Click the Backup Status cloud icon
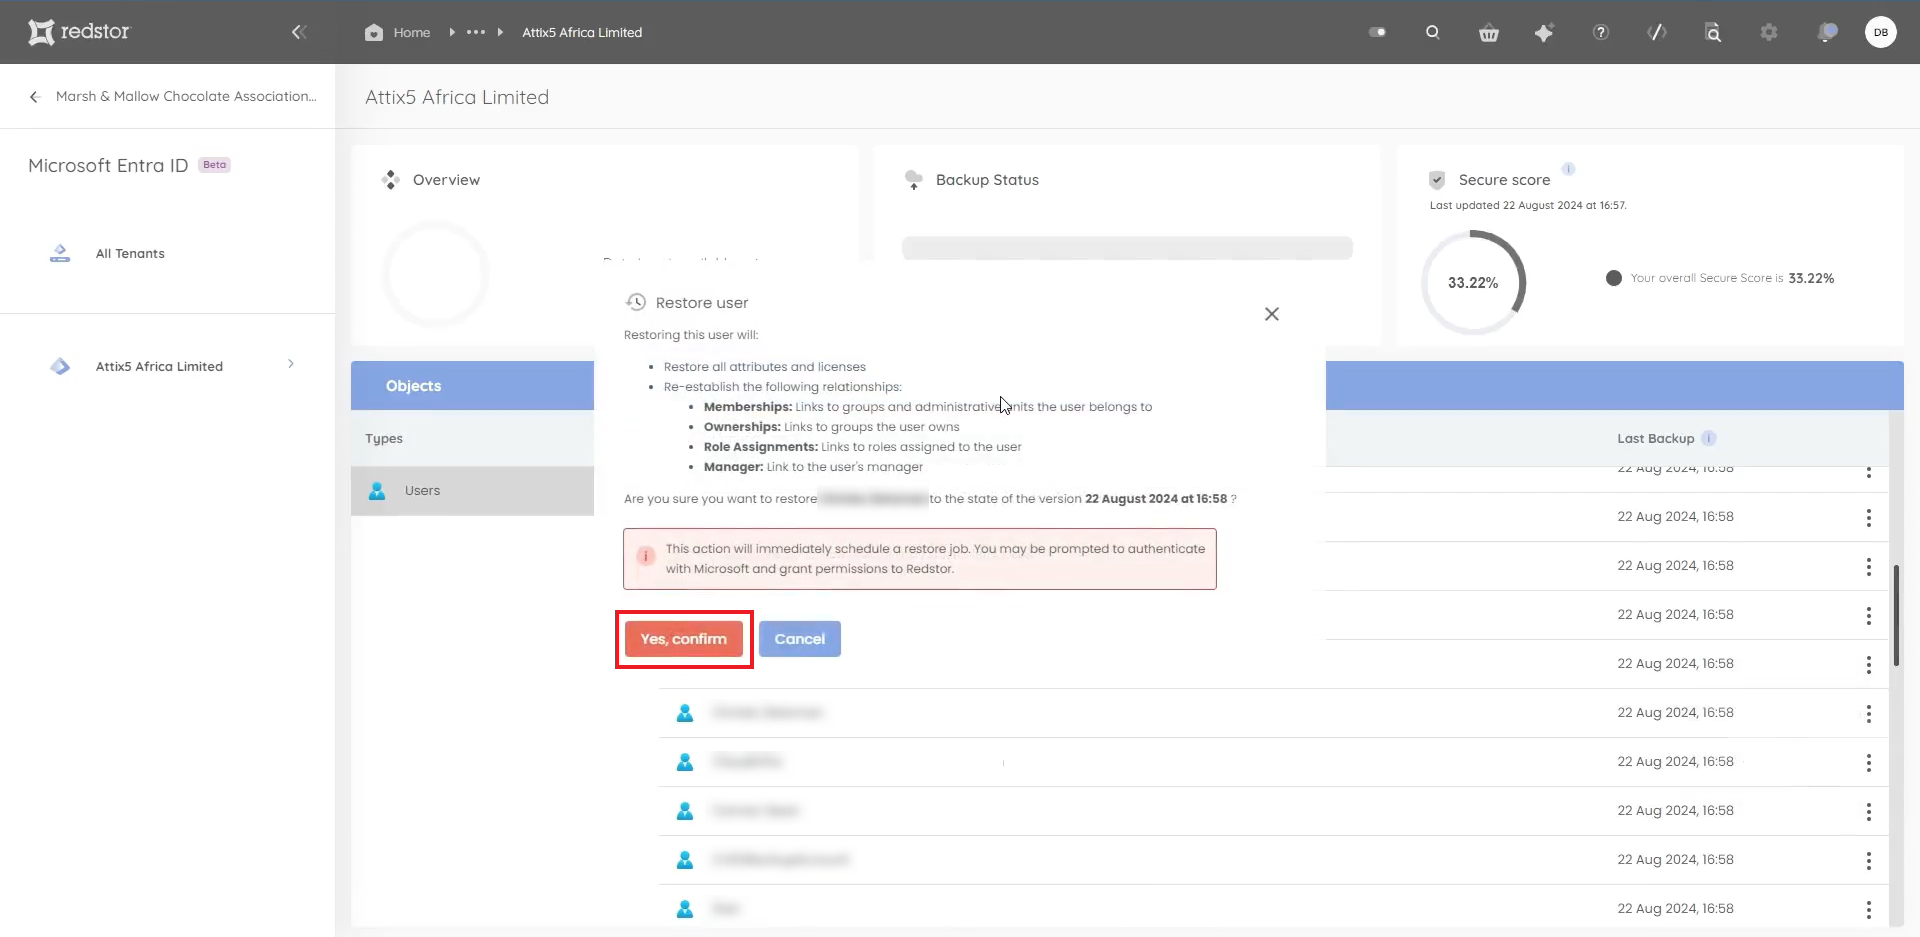 coord(913,180)
